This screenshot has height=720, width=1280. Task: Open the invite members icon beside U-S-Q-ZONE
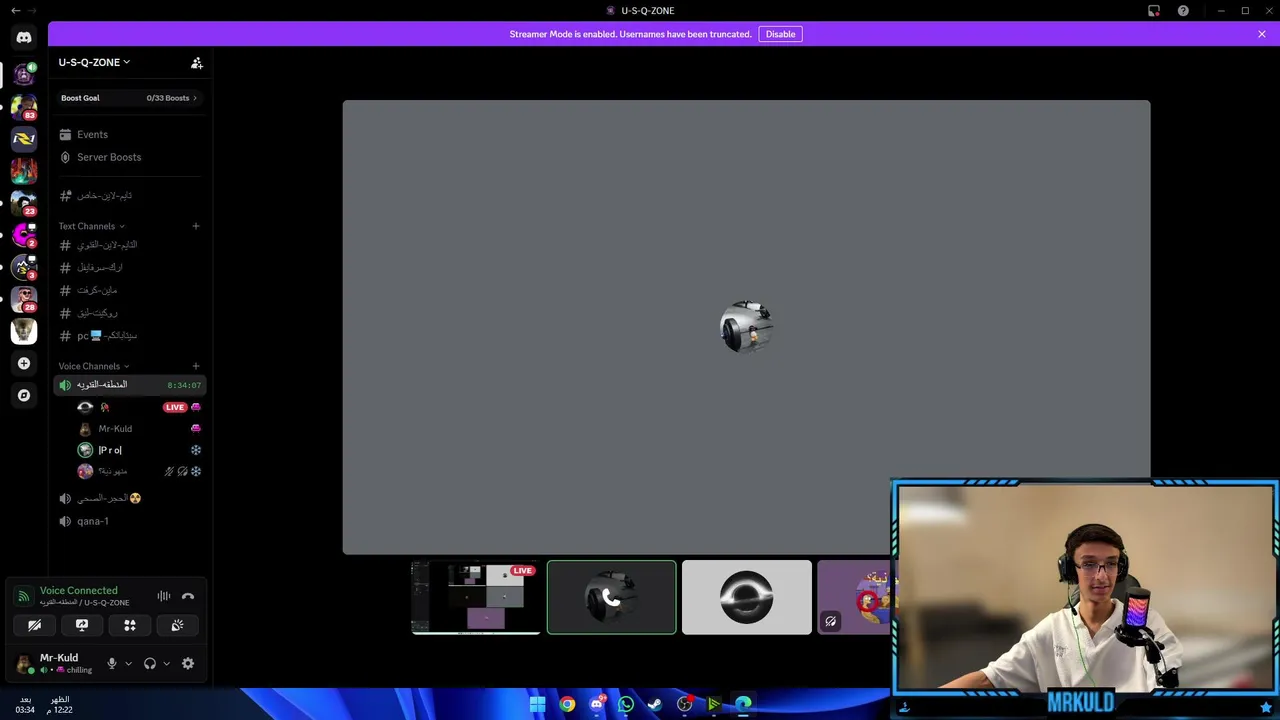(197, 62)
